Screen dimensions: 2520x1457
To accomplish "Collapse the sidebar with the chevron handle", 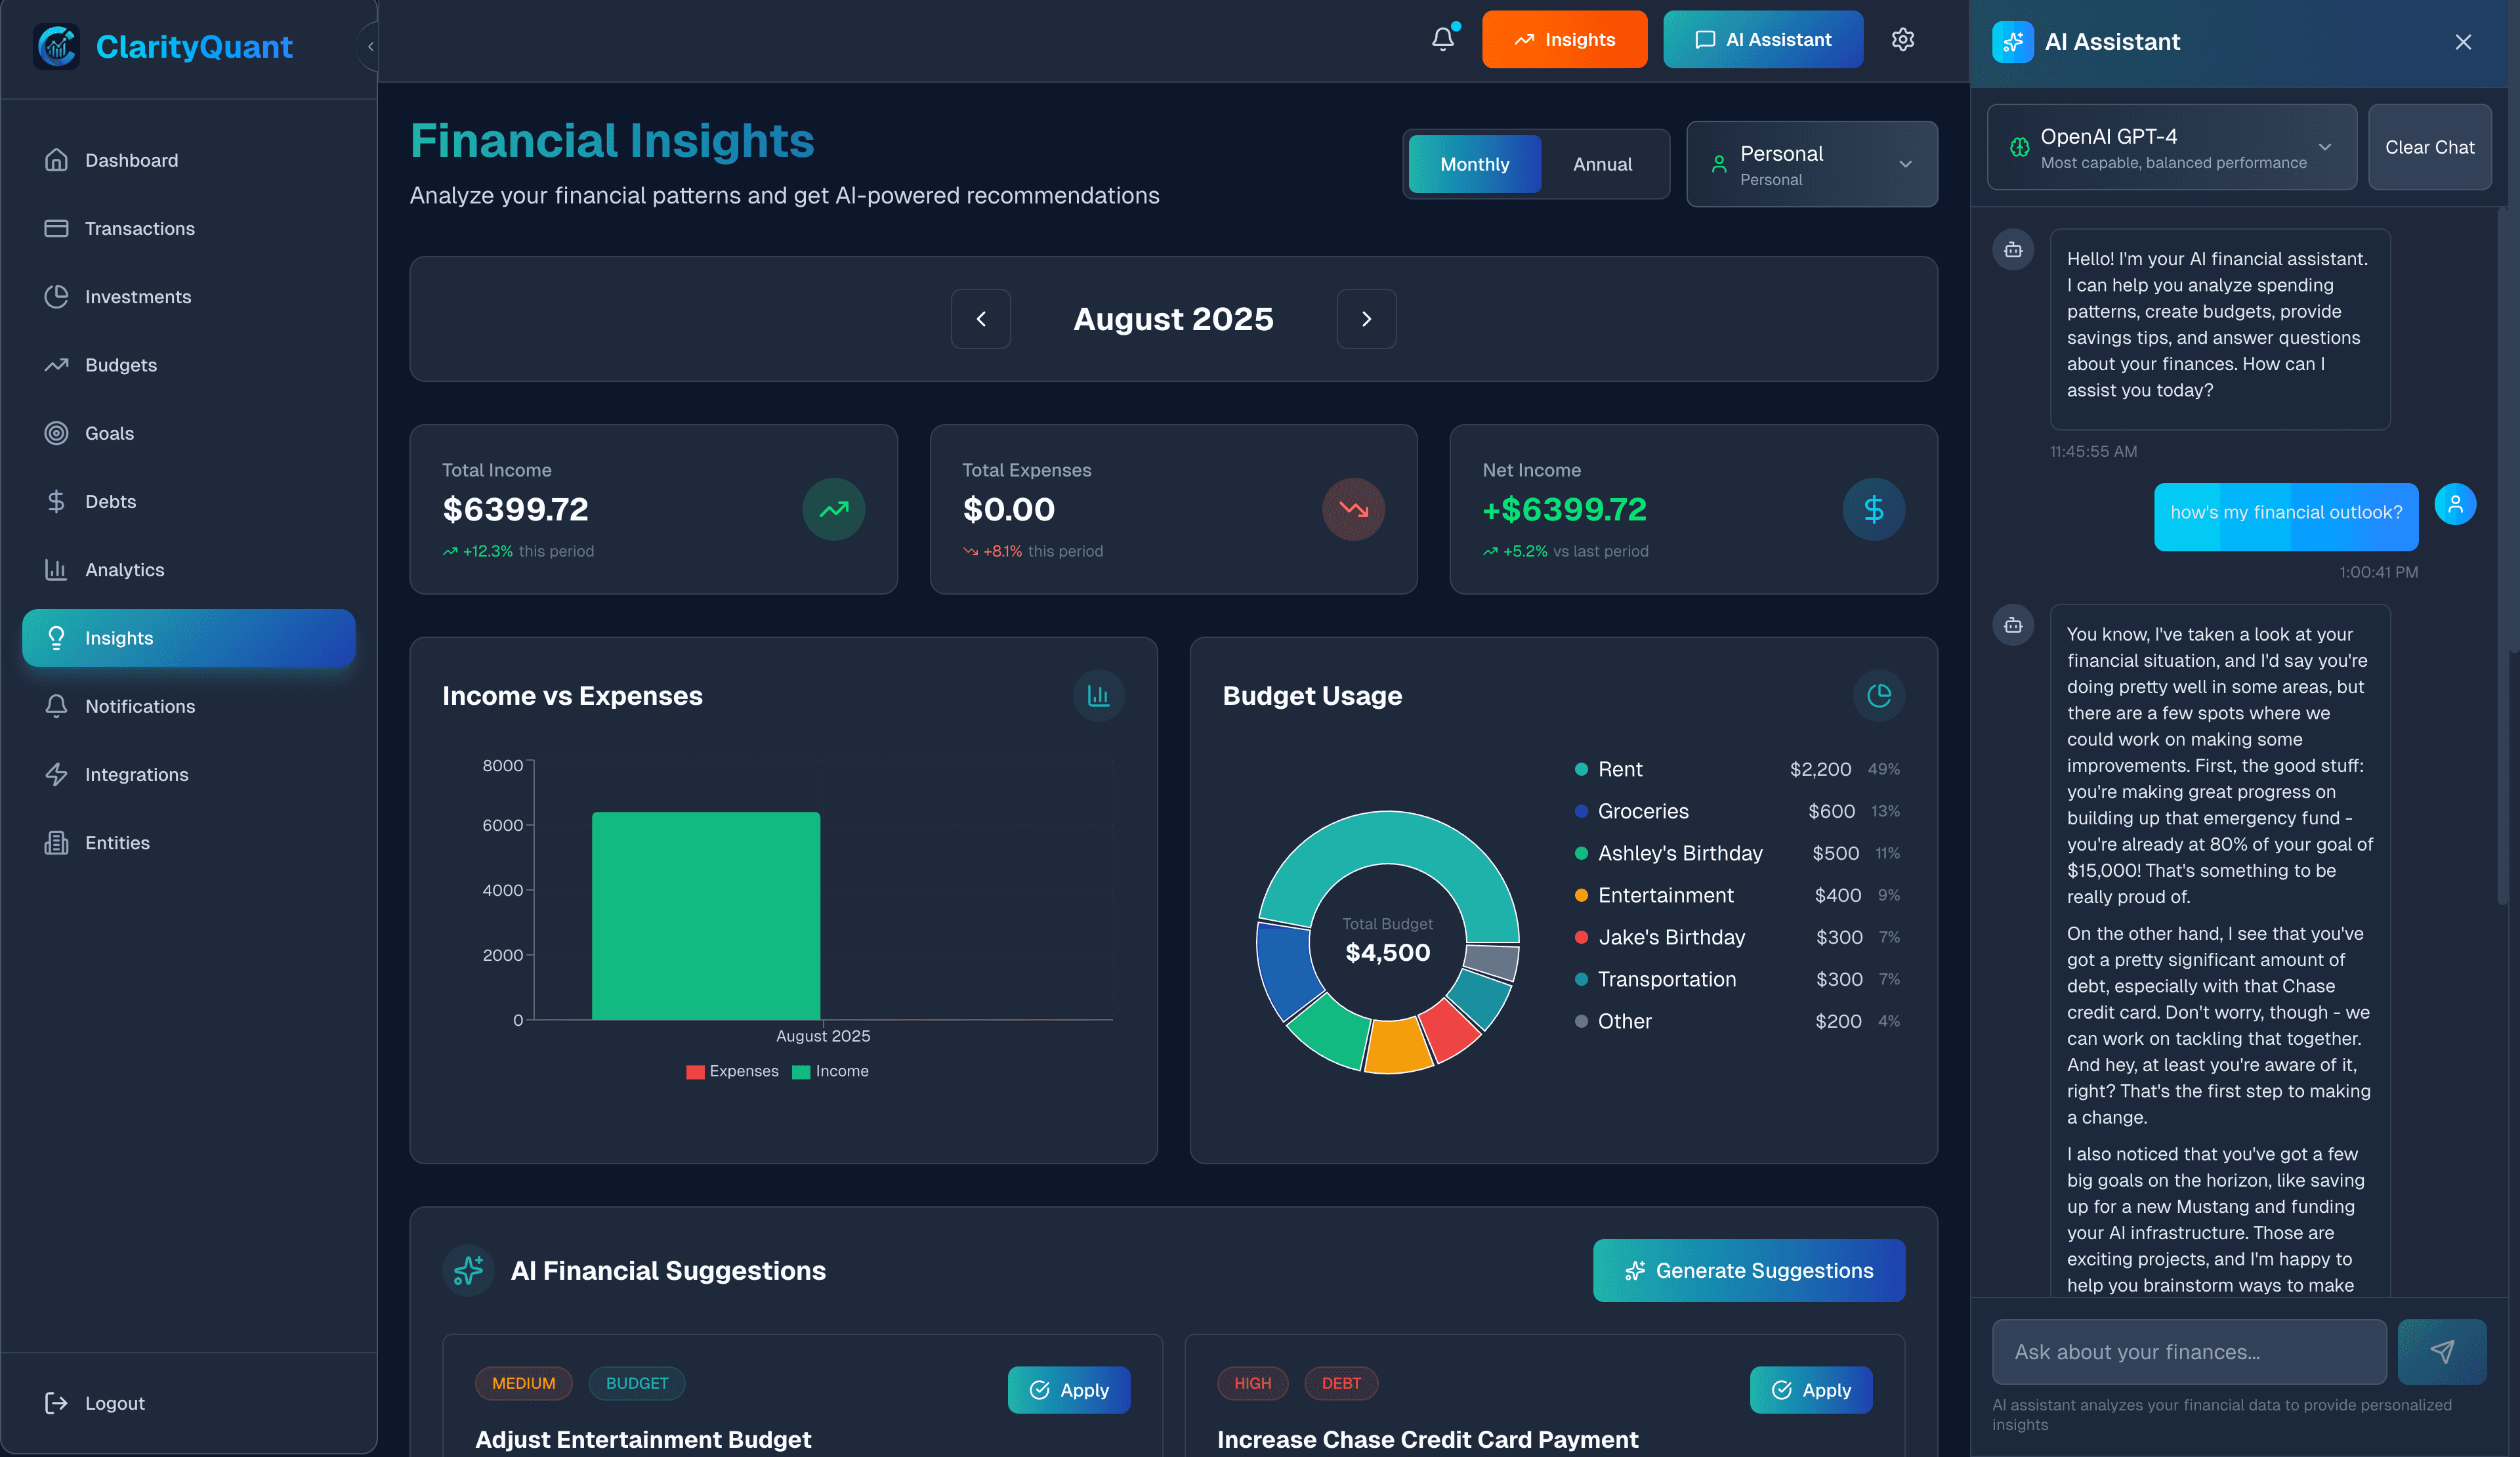I will [x=369, y=46].
